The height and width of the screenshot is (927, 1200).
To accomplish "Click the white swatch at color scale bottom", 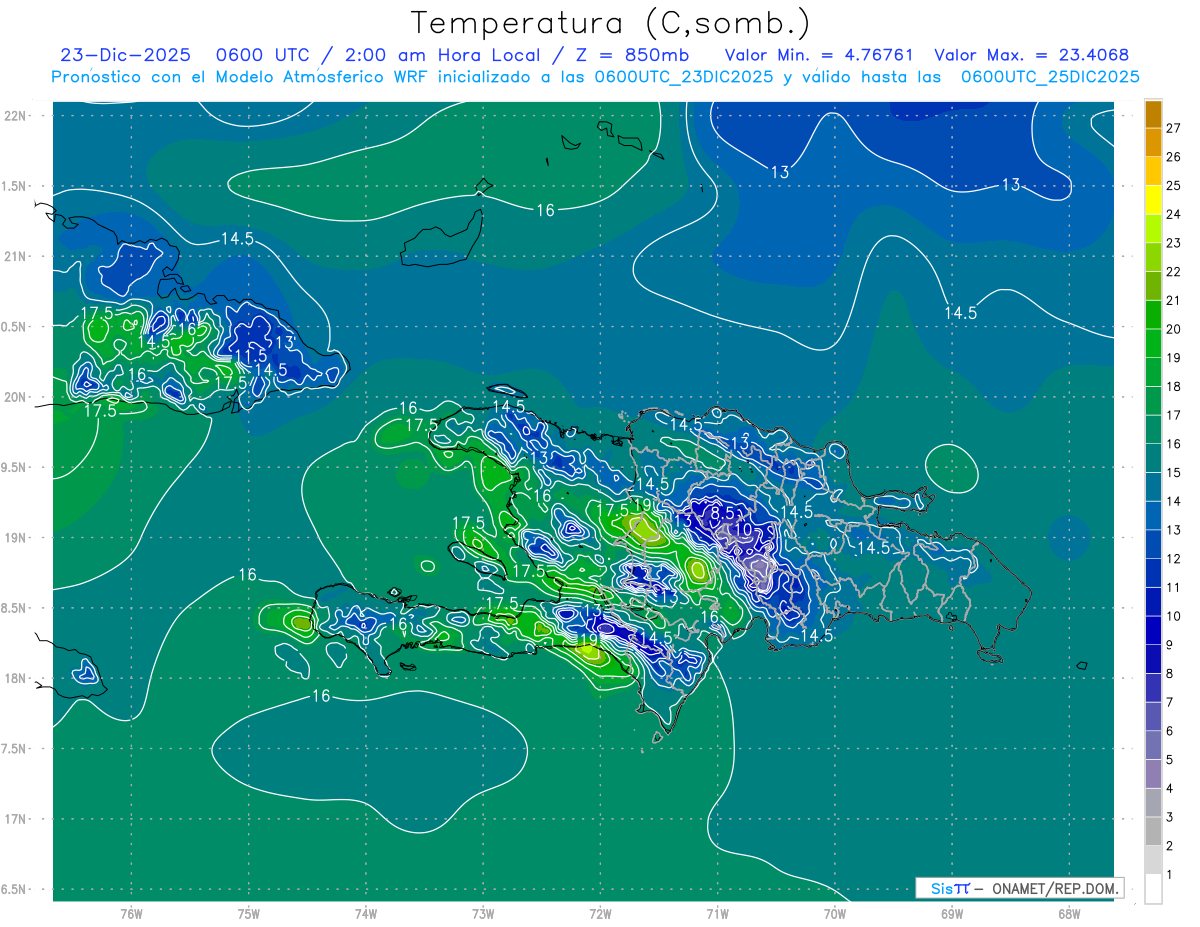I will pos(1153,888).
